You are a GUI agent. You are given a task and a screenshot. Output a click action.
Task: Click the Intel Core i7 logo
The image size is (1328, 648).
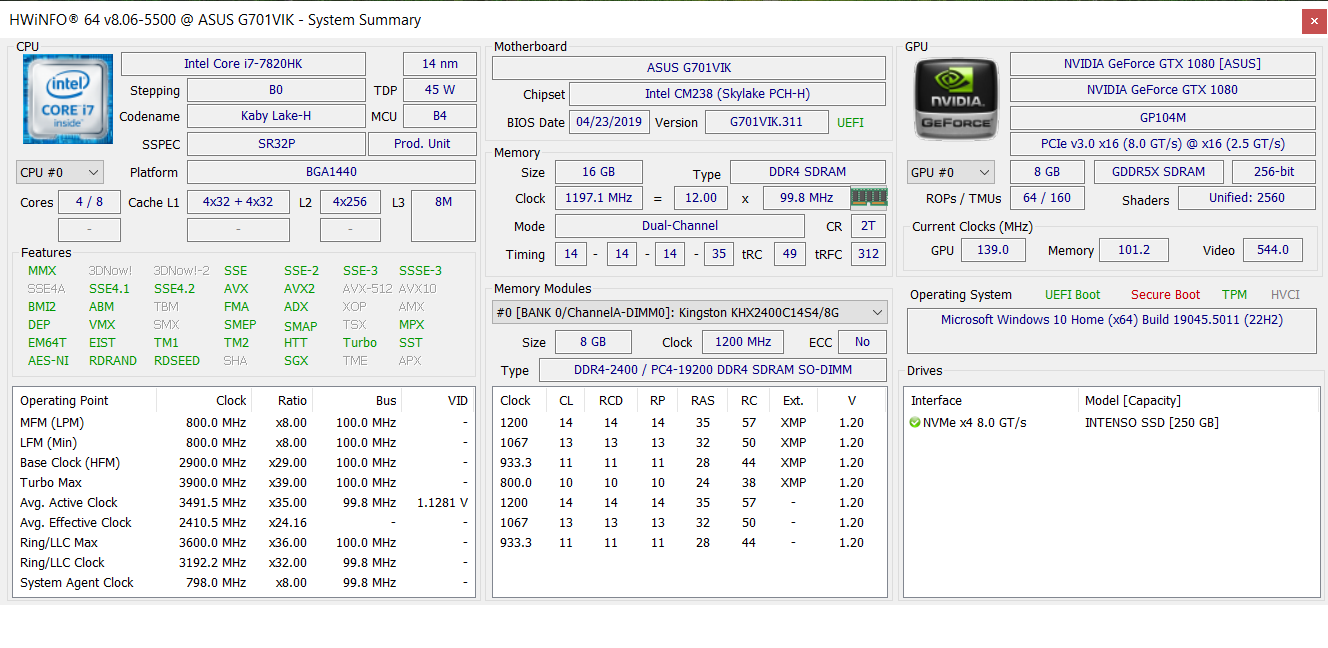pyautogui.click(x=68, y=99)
